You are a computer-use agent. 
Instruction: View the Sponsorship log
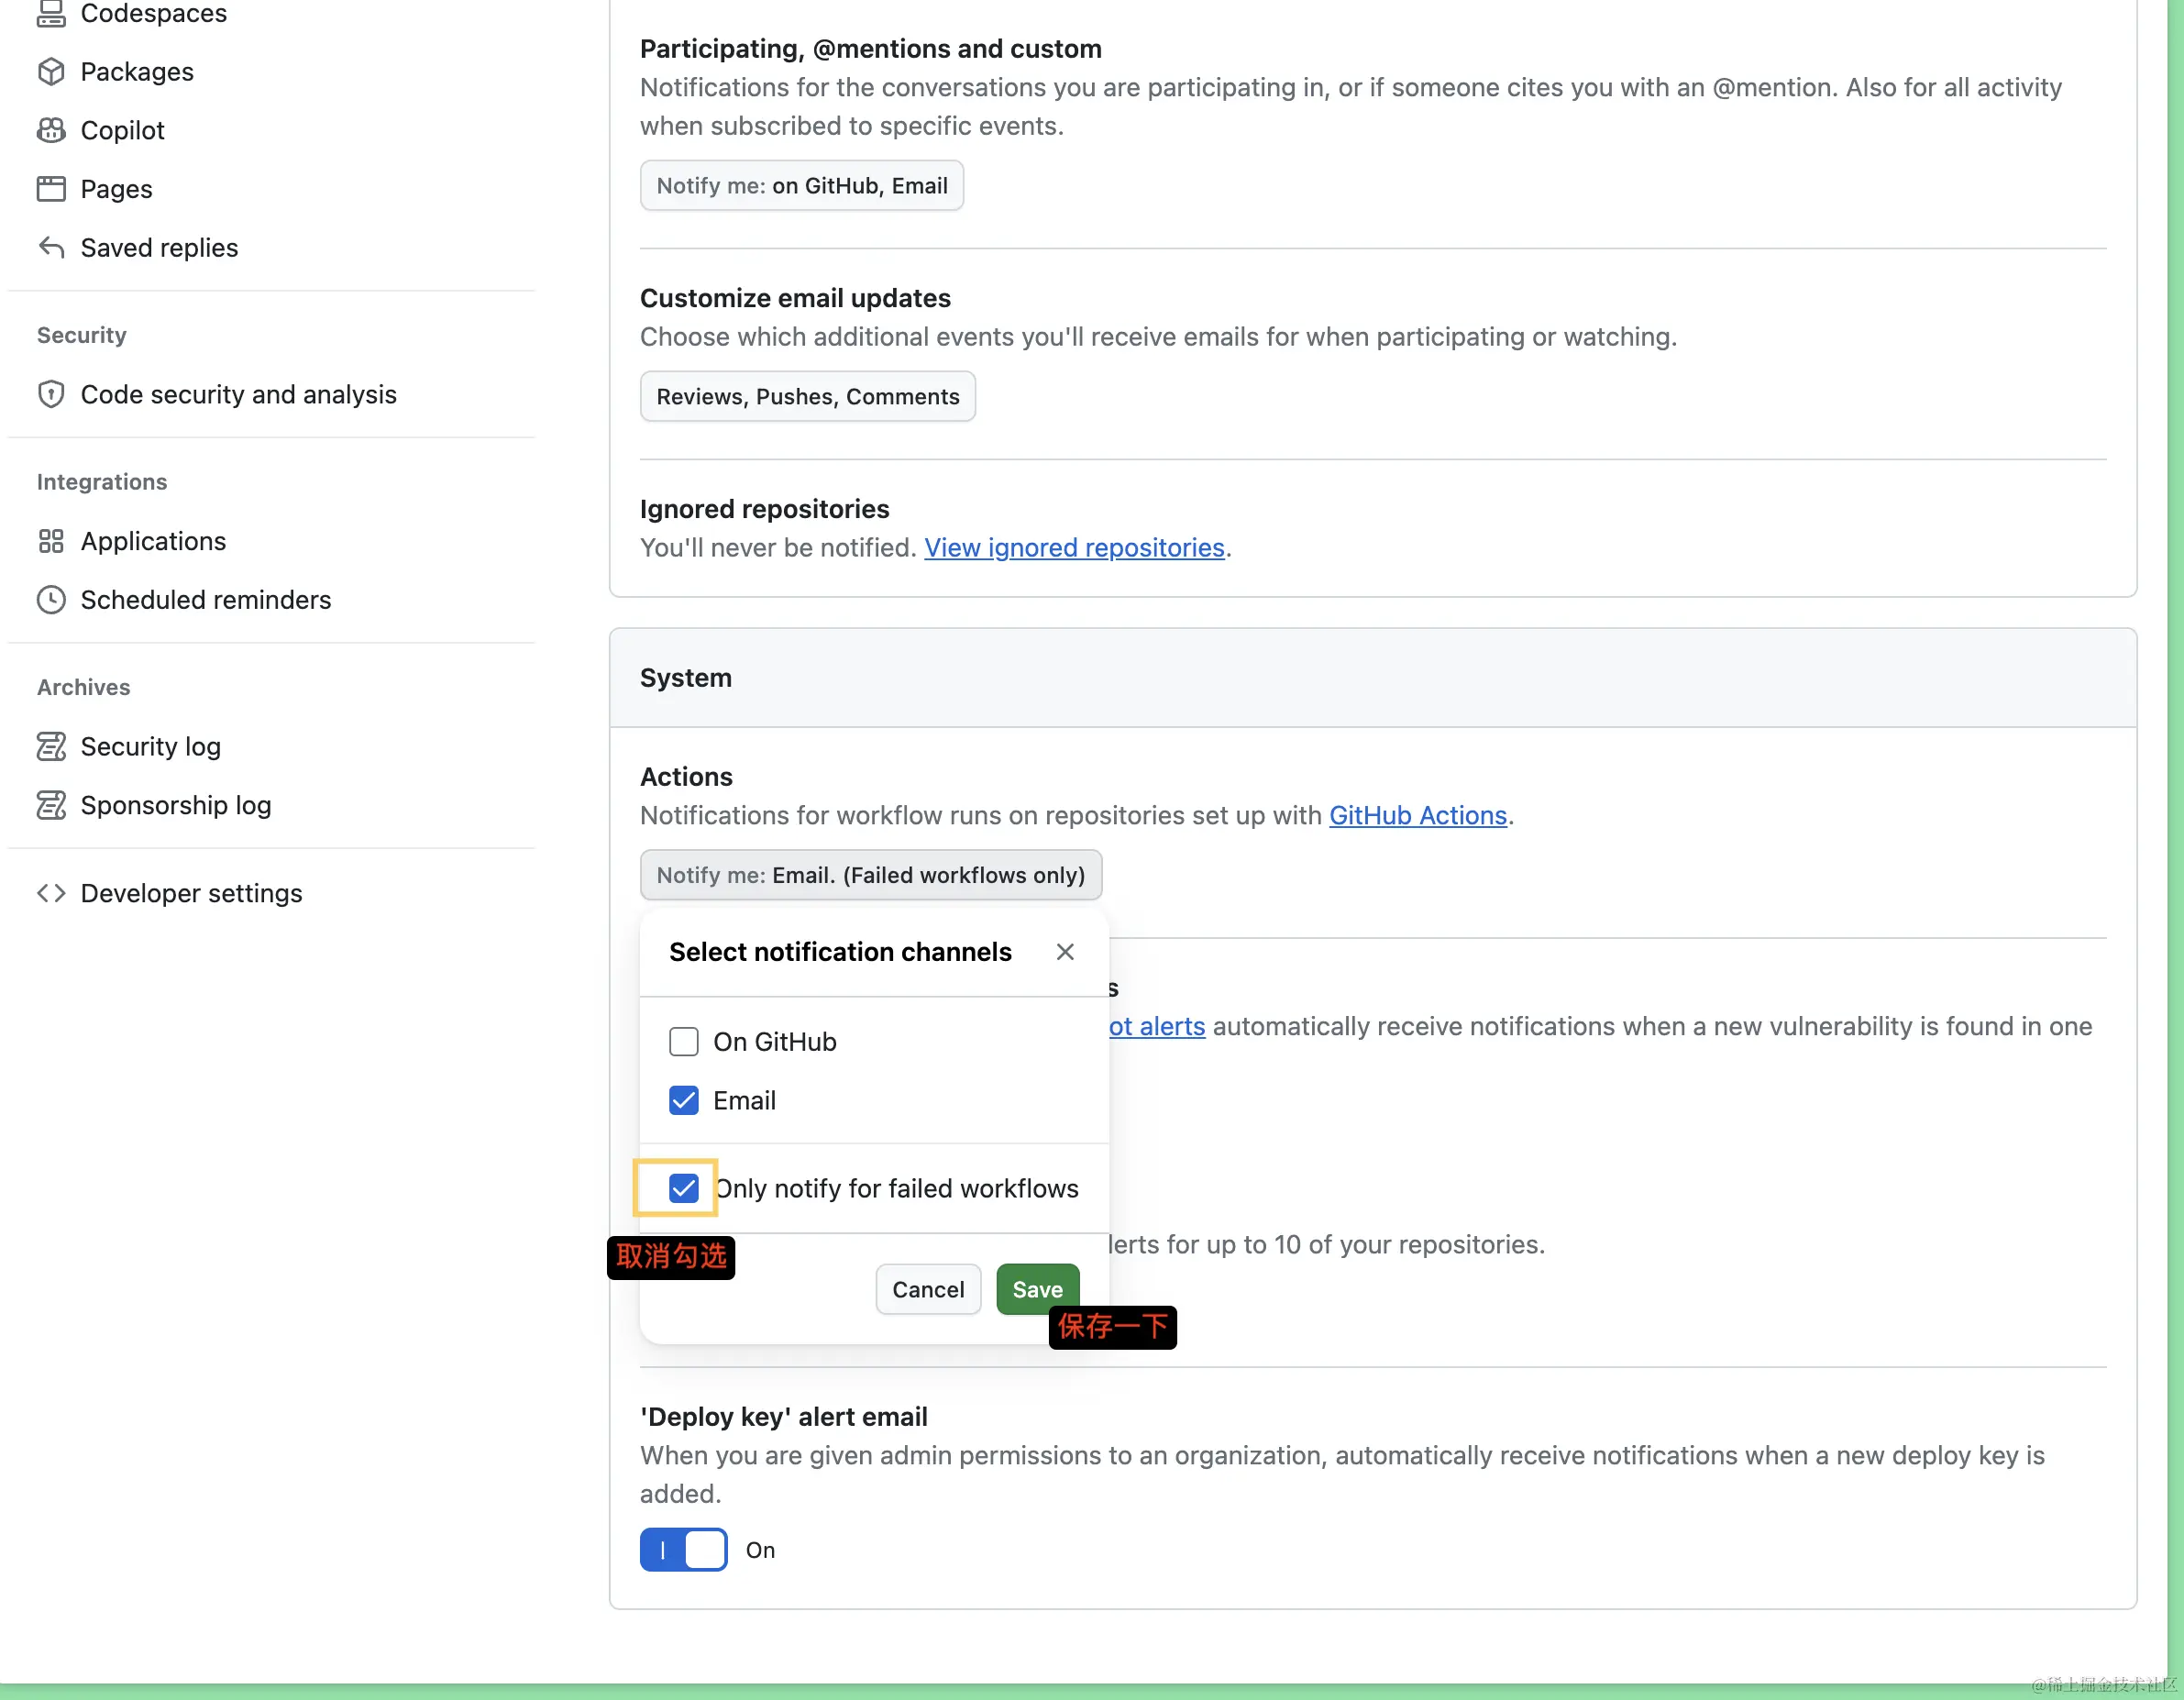176,805
